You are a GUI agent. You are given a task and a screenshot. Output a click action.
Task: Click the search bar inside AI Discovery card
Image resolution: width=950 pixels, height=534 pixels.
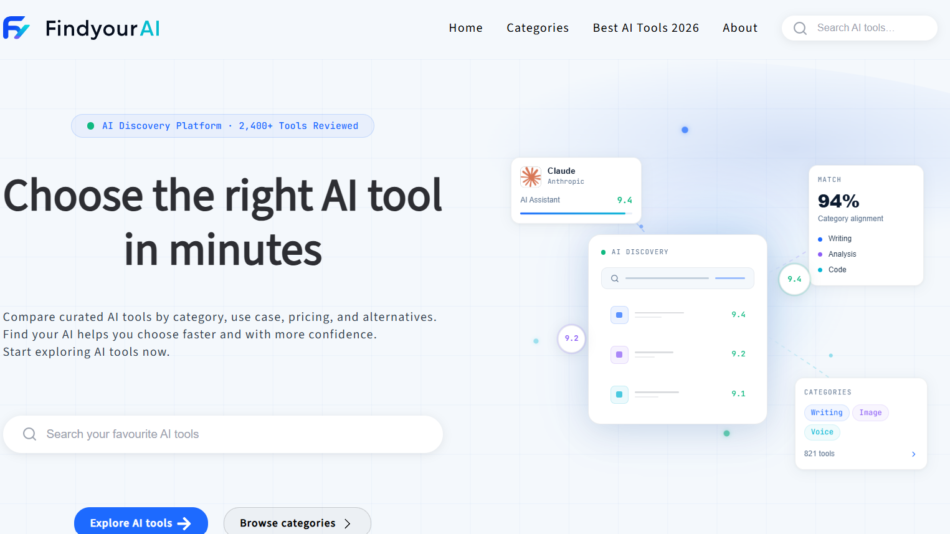click(677, 278)
